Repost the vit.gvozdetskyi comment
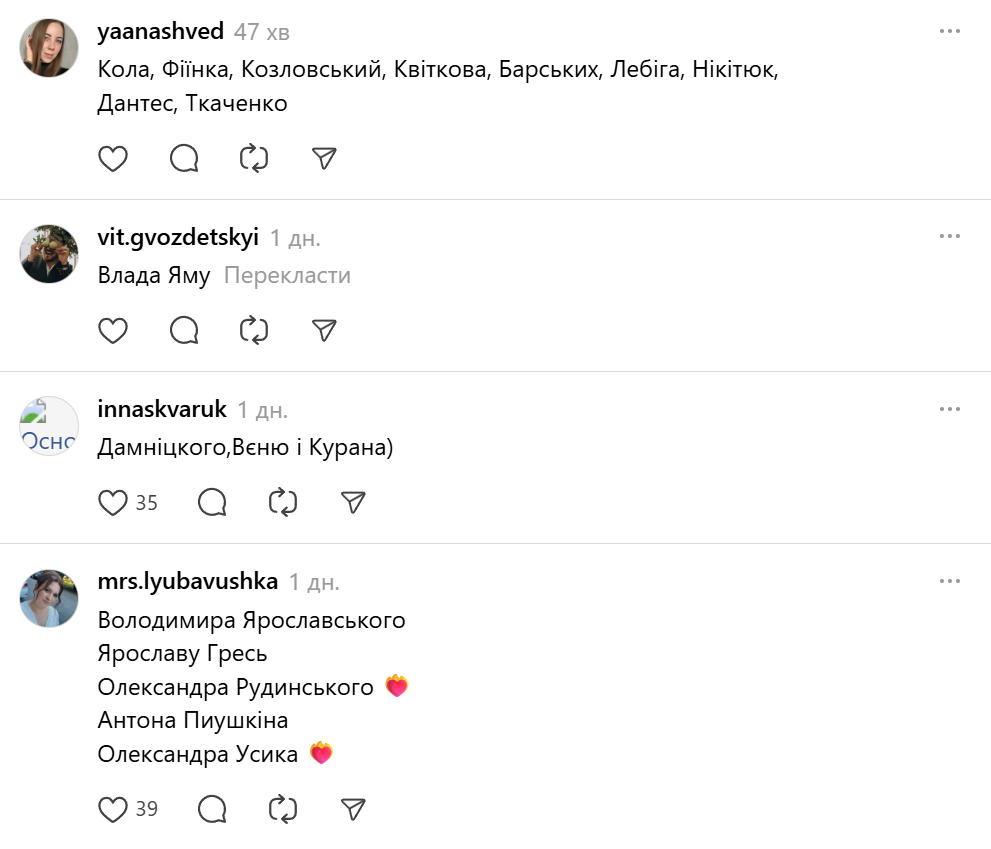 coord(254,330)
